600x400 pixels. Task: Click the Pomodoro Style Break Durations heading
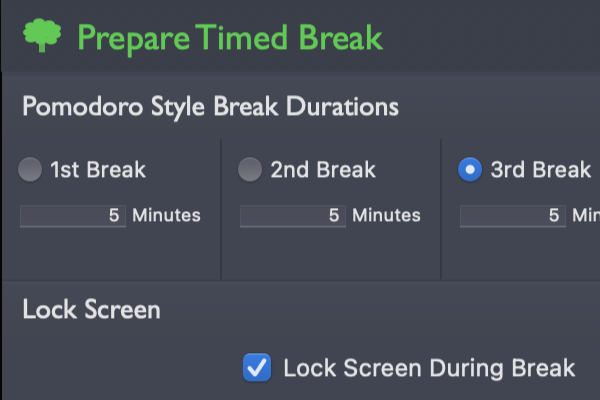tap(210, 107)
